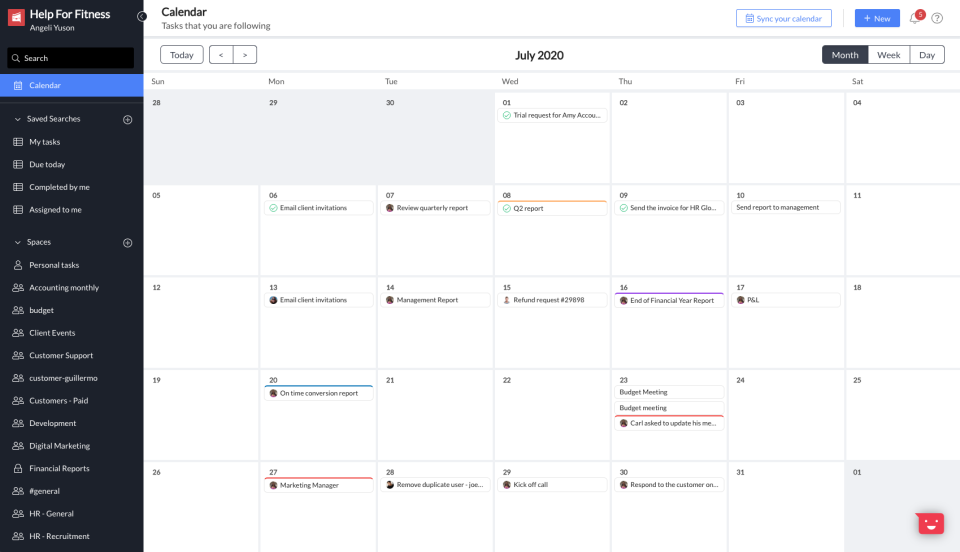
Task: Click the Due today list icon
Action: pos(18,165)
